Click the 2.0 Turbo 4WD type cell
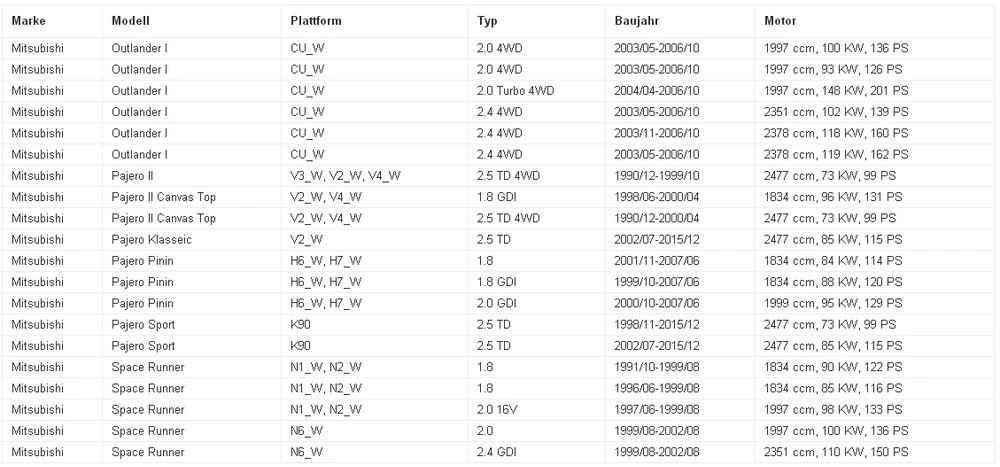Screen dimensions: 1000x467 click(536, 91)
